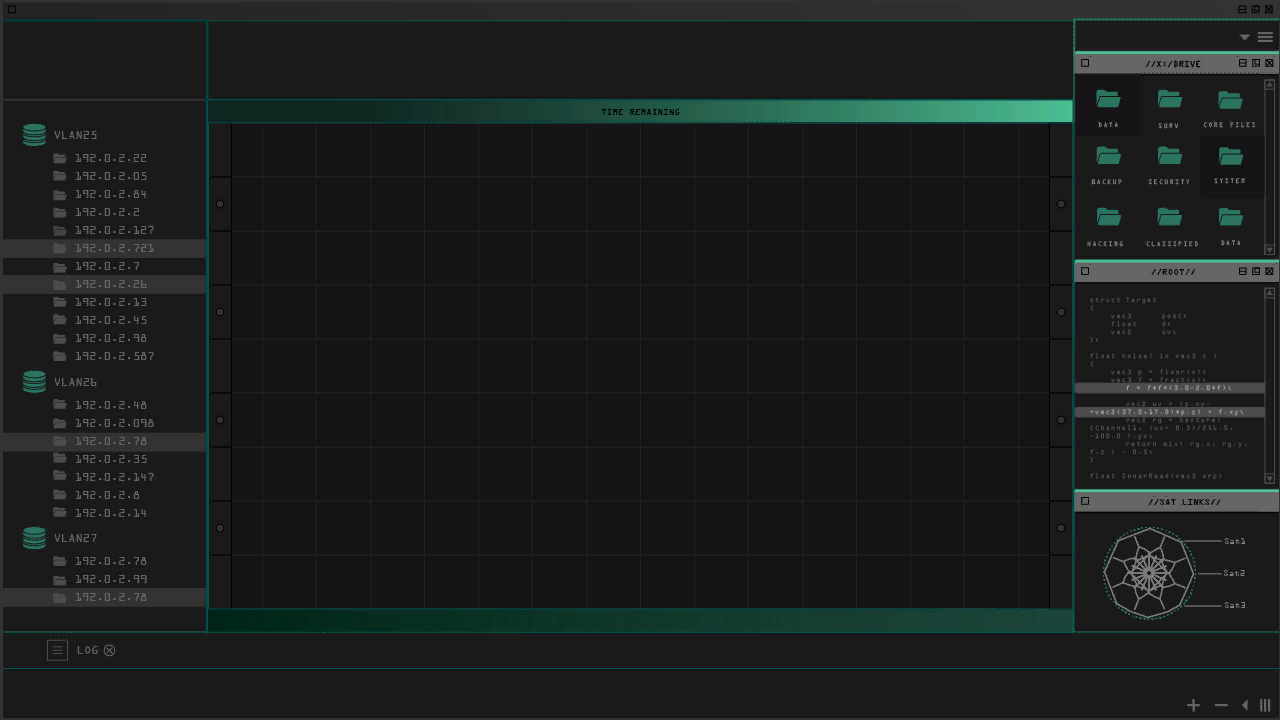
Task: Click the Sat3 label
Action: tap(1235, 605)
